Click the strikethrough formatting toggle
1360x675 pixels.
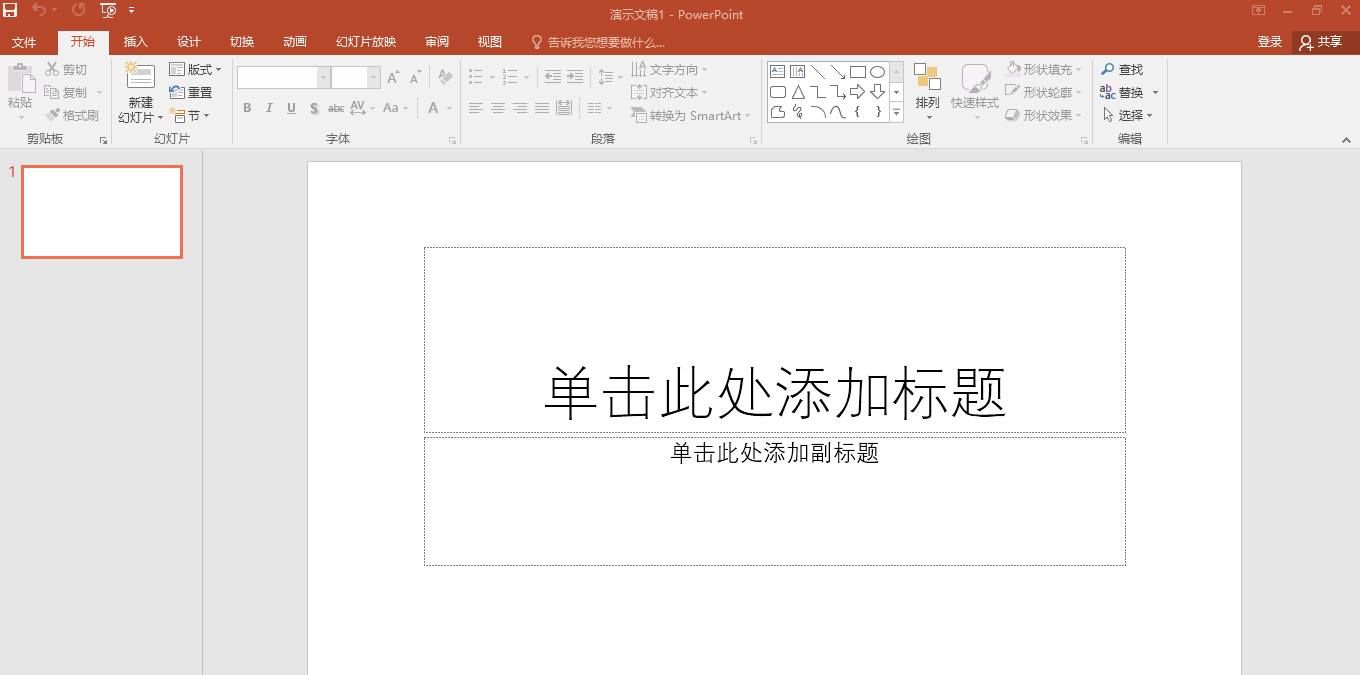pos(335,108)
